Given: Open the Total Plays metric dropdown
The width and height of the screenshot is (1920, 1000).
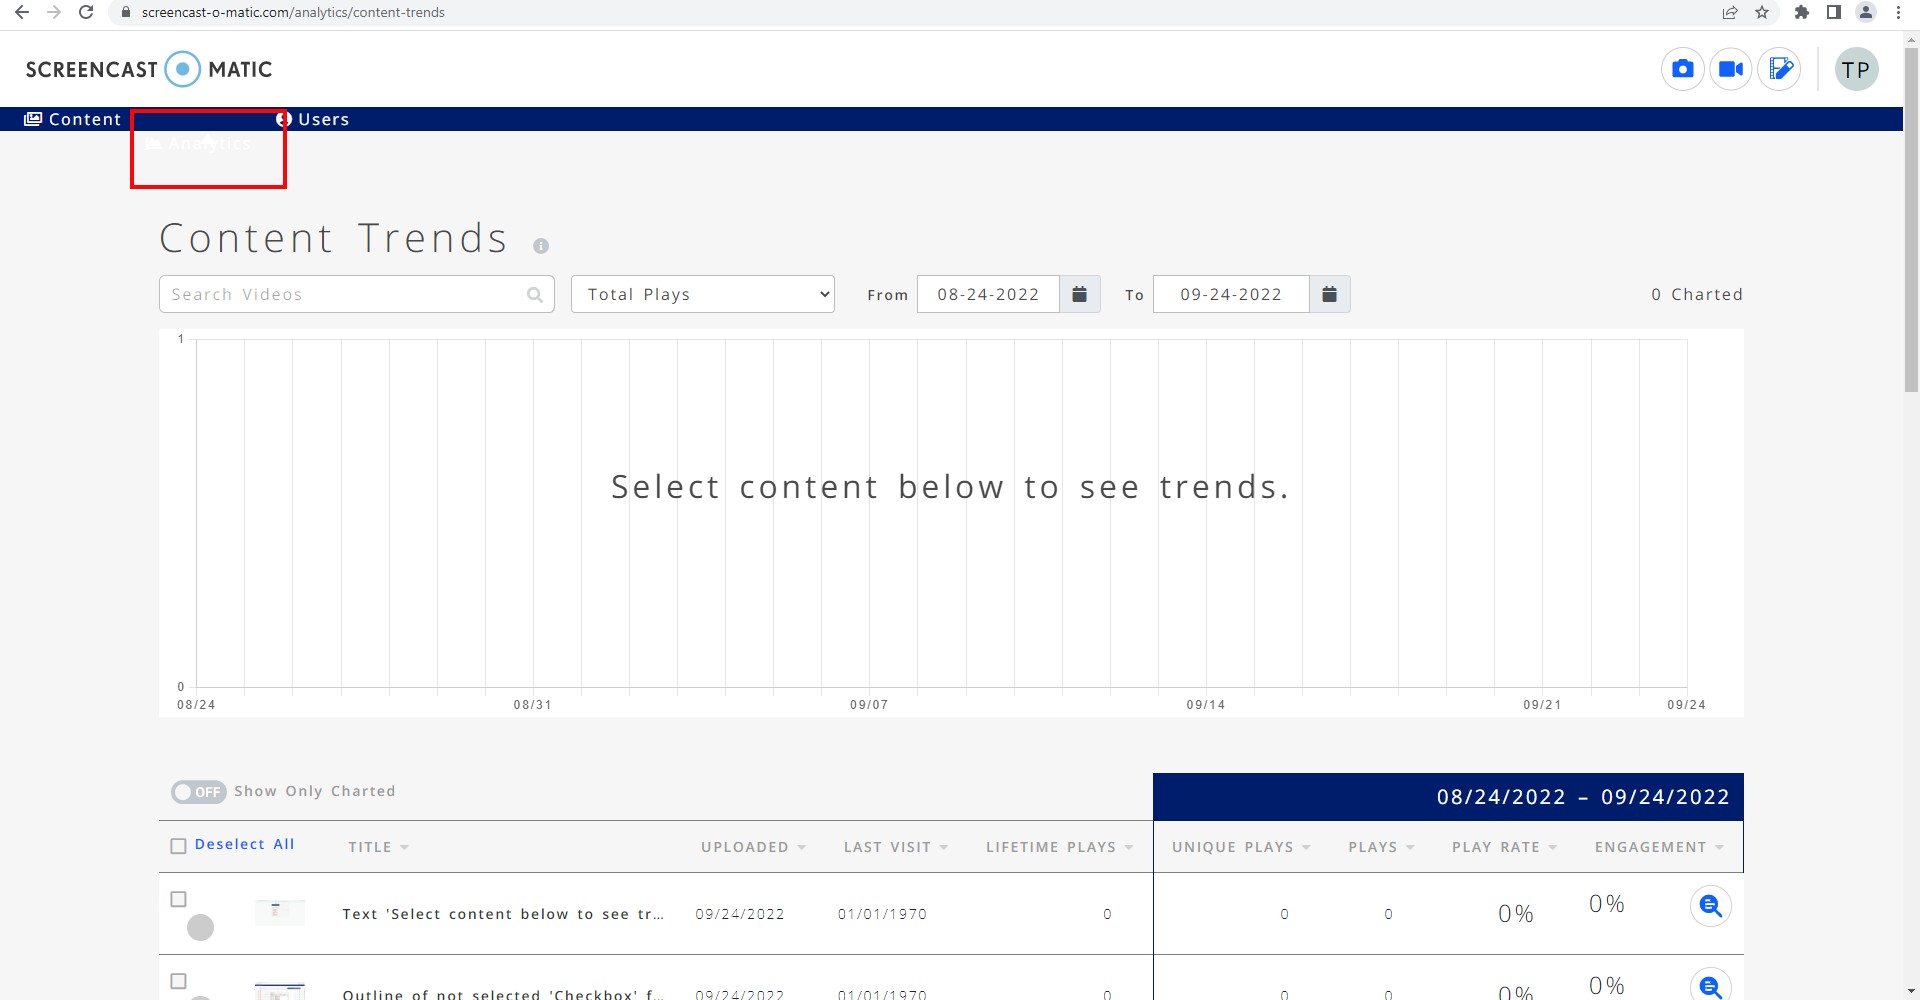Looking at the screenshot, I should coord(702,294).
